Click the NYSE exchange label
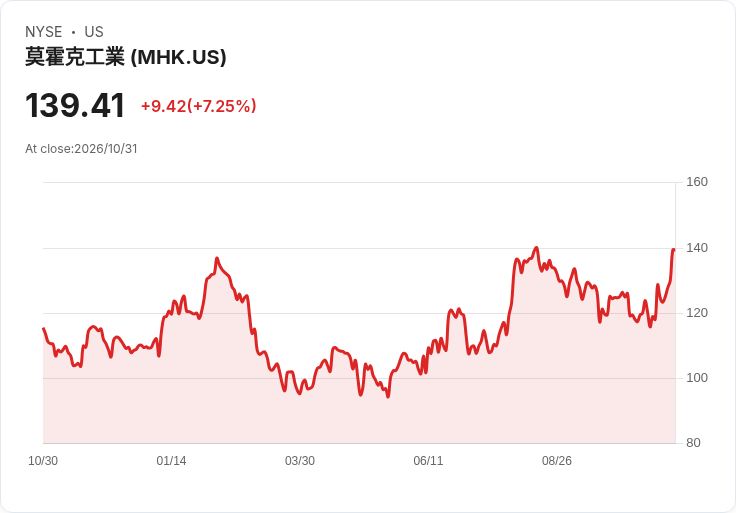 pyautogui.click(x=44, y=32)
